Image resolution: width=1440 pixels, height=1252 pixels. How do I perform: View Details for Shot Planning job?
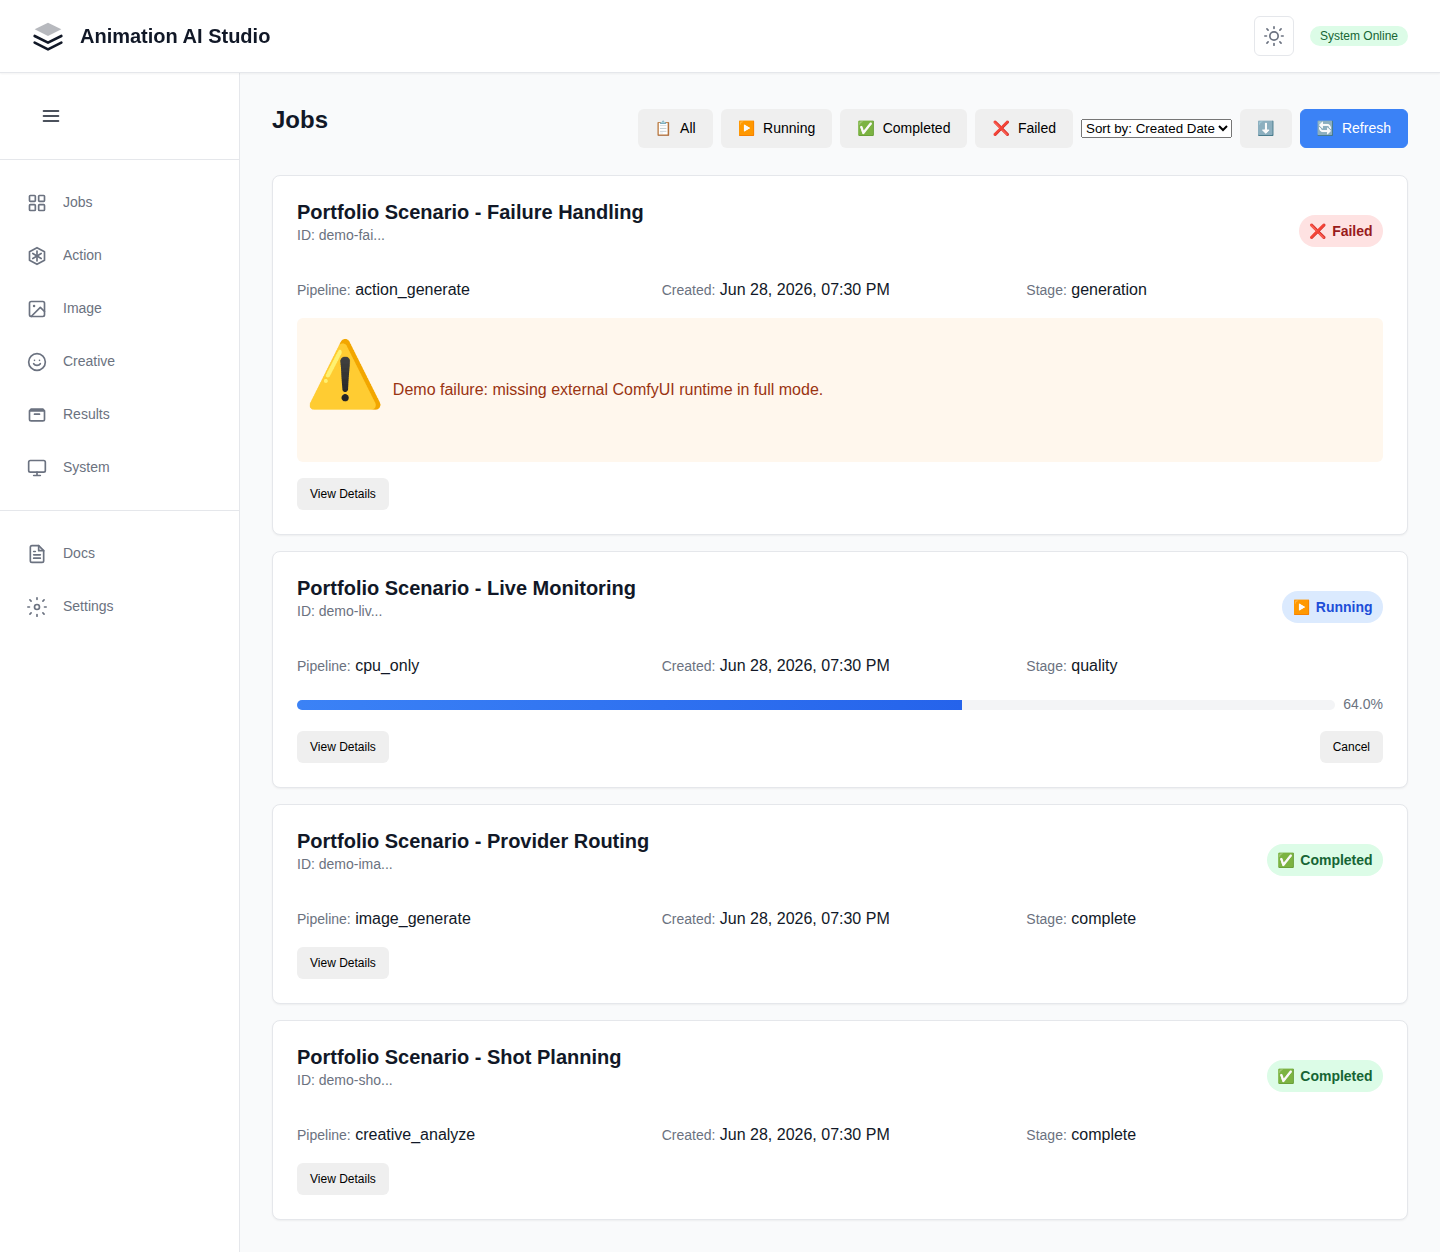pyautogui.click(x=343, y=1179)
